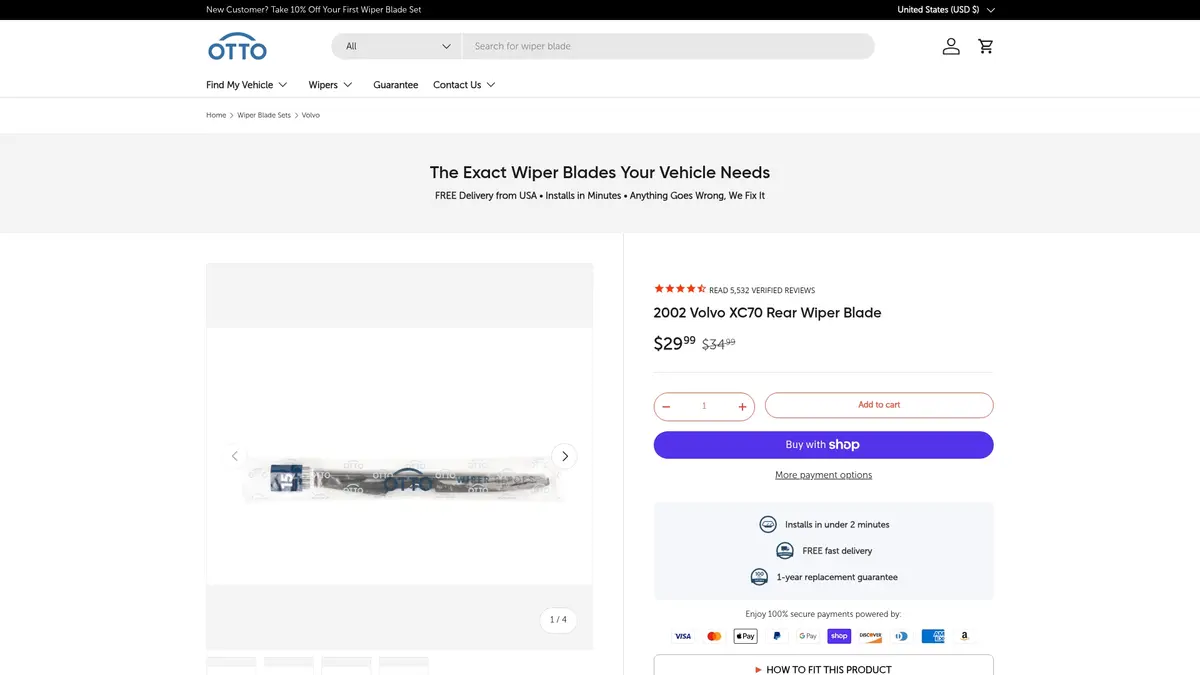1200x675 pixels.
Task: Expand Contact Us menu
Action: click(x=464, y=85)
